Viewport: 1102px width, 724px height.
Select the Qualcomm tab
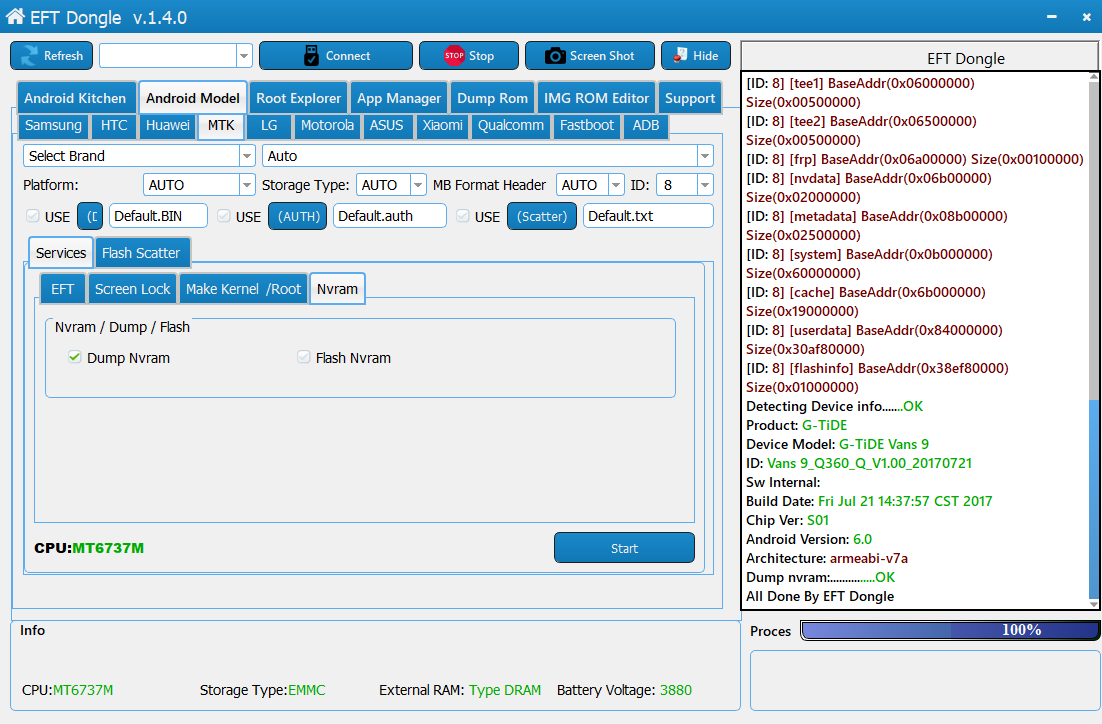[511, 126]
